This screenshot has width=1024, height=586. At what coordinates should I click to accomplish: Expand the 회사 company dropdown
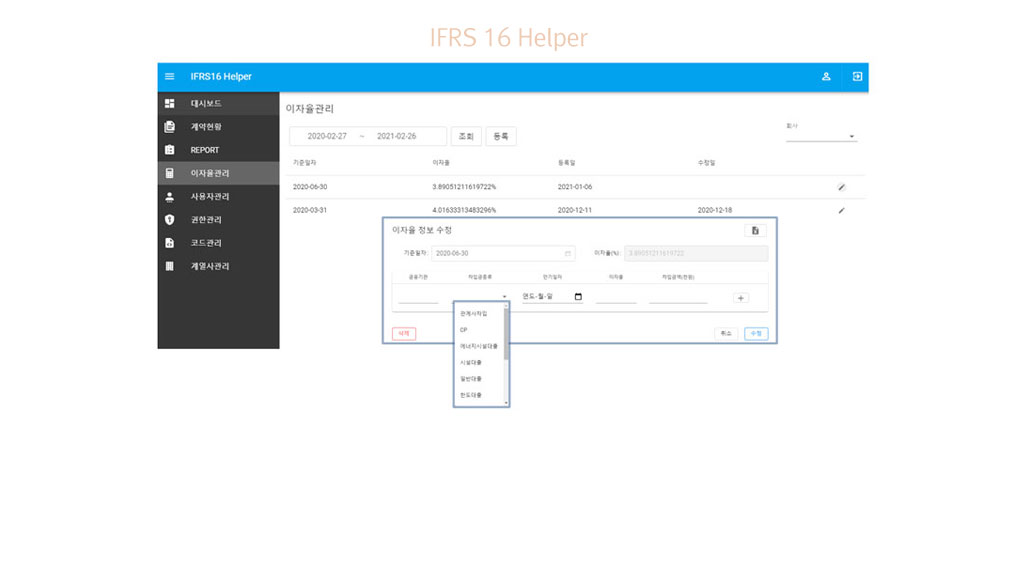point(851,137)
